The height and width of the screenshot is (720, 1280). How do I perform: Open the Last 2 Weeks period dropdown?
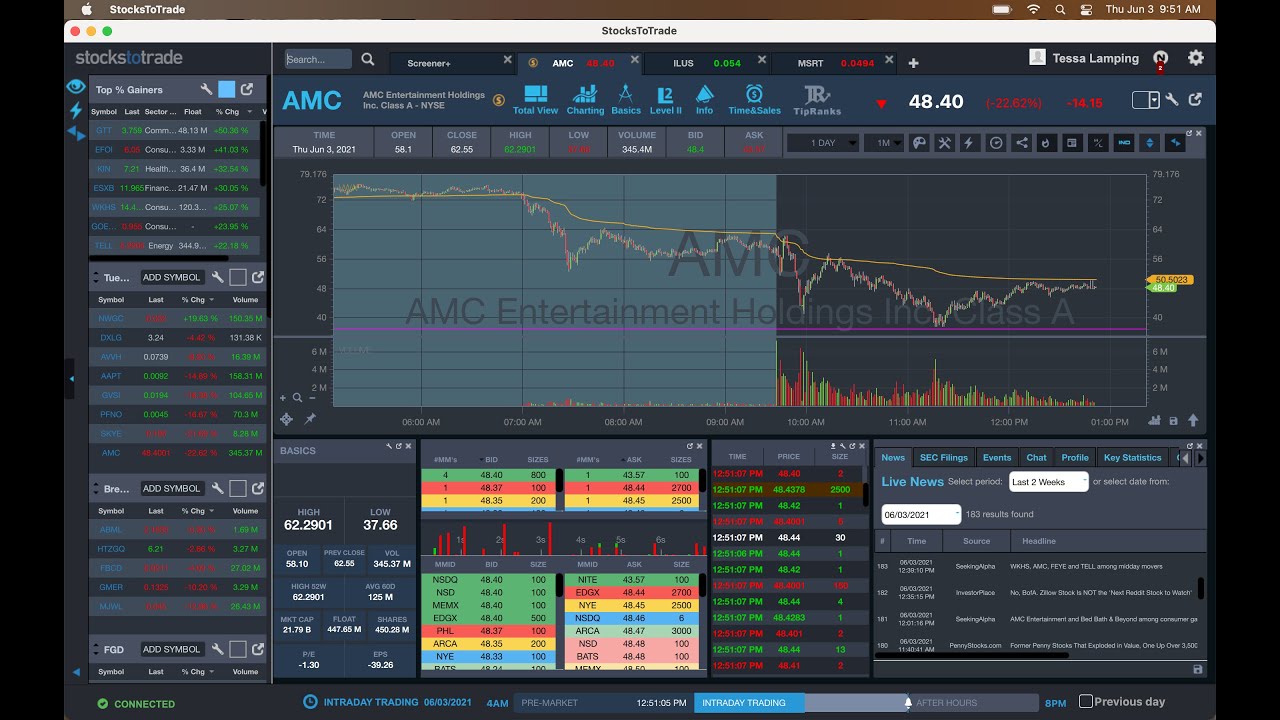click(x=1049, y=482)
